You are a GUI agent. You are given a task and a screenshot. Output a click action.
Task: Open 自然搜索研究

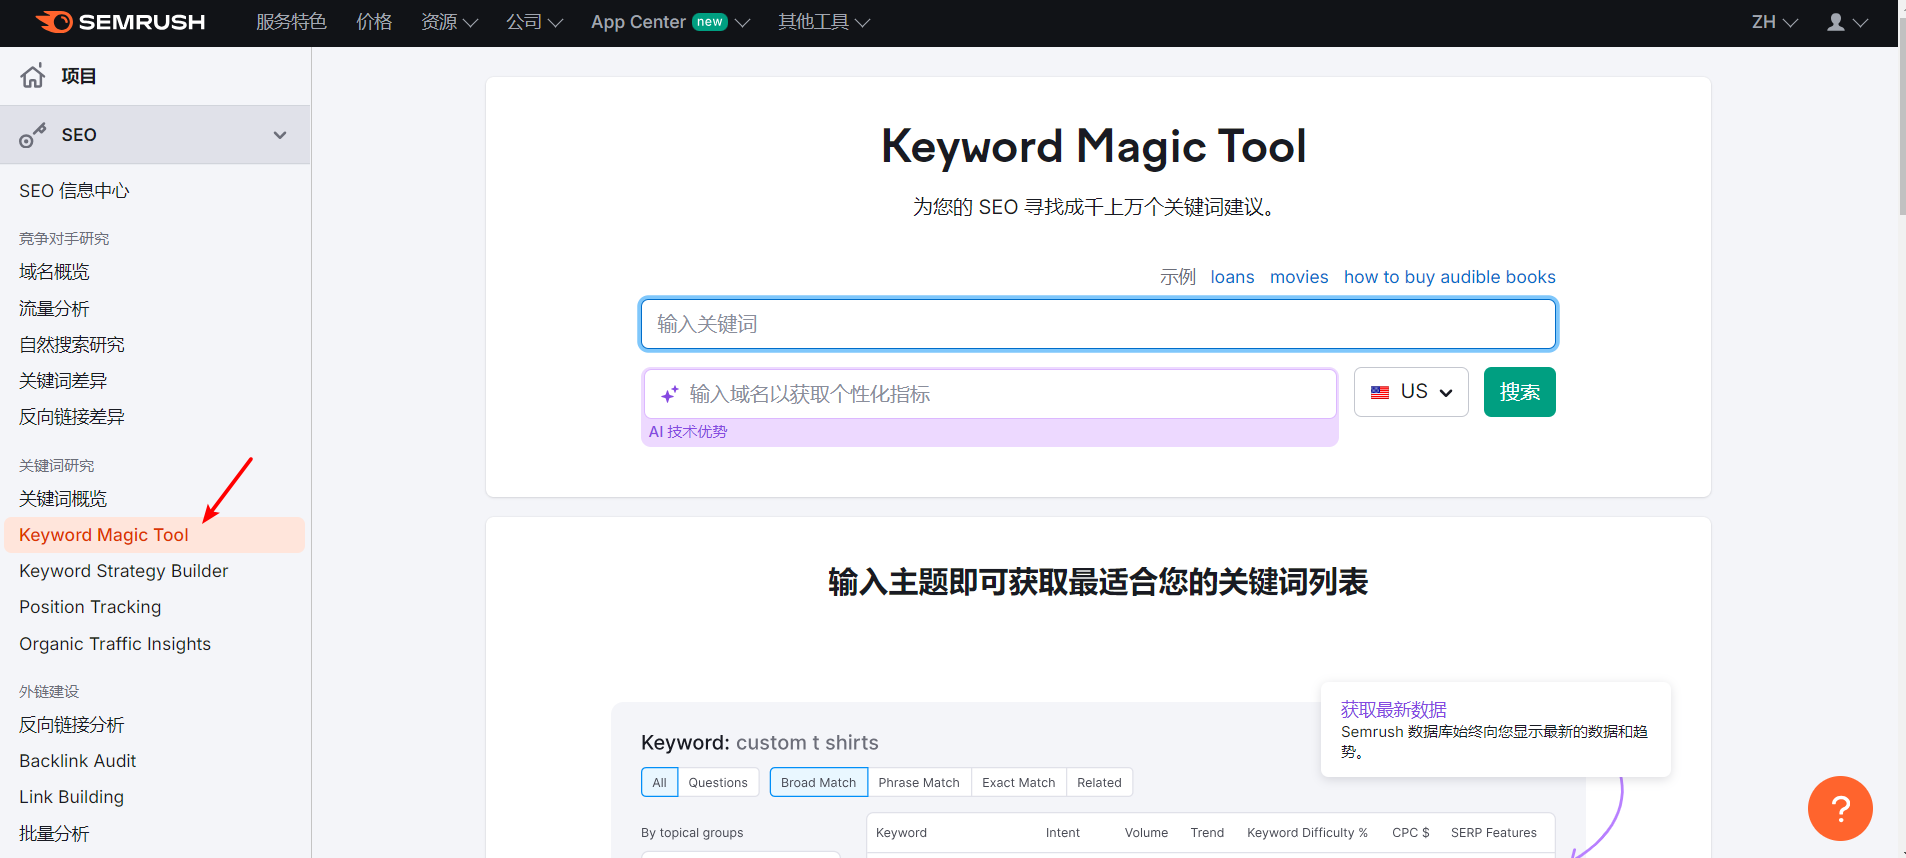pyautogui.click(x=72, y=345)
